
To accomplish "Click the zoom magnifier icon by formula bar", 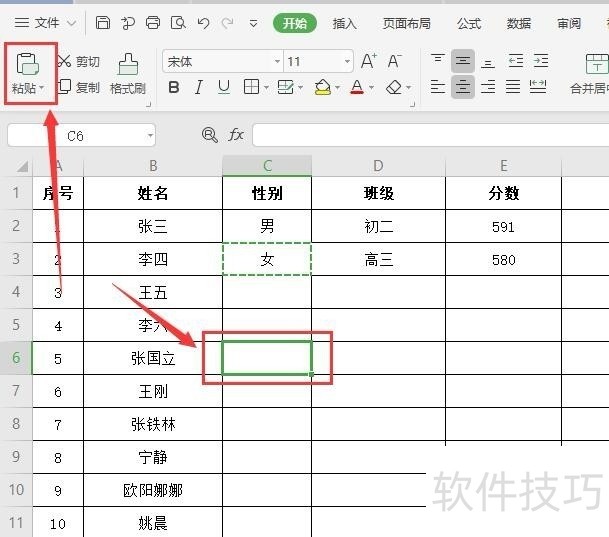I will 210,135.
